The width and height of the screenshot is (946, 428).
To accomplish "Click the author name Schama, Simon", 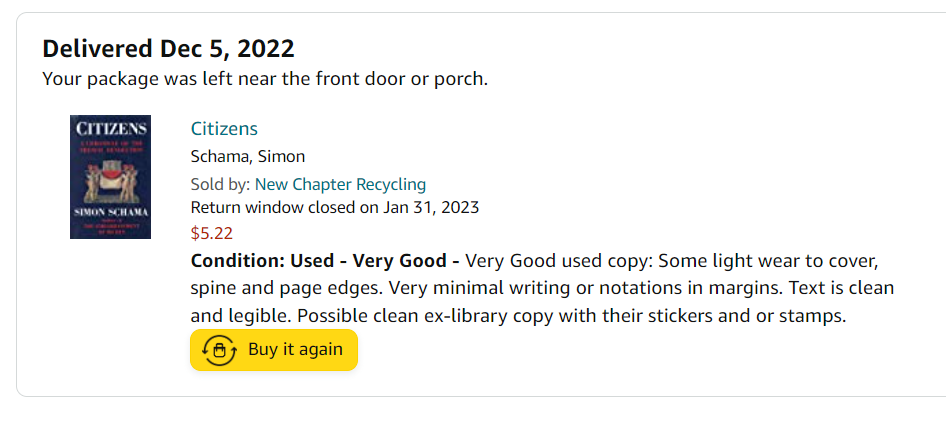I will tap(247, 156).
